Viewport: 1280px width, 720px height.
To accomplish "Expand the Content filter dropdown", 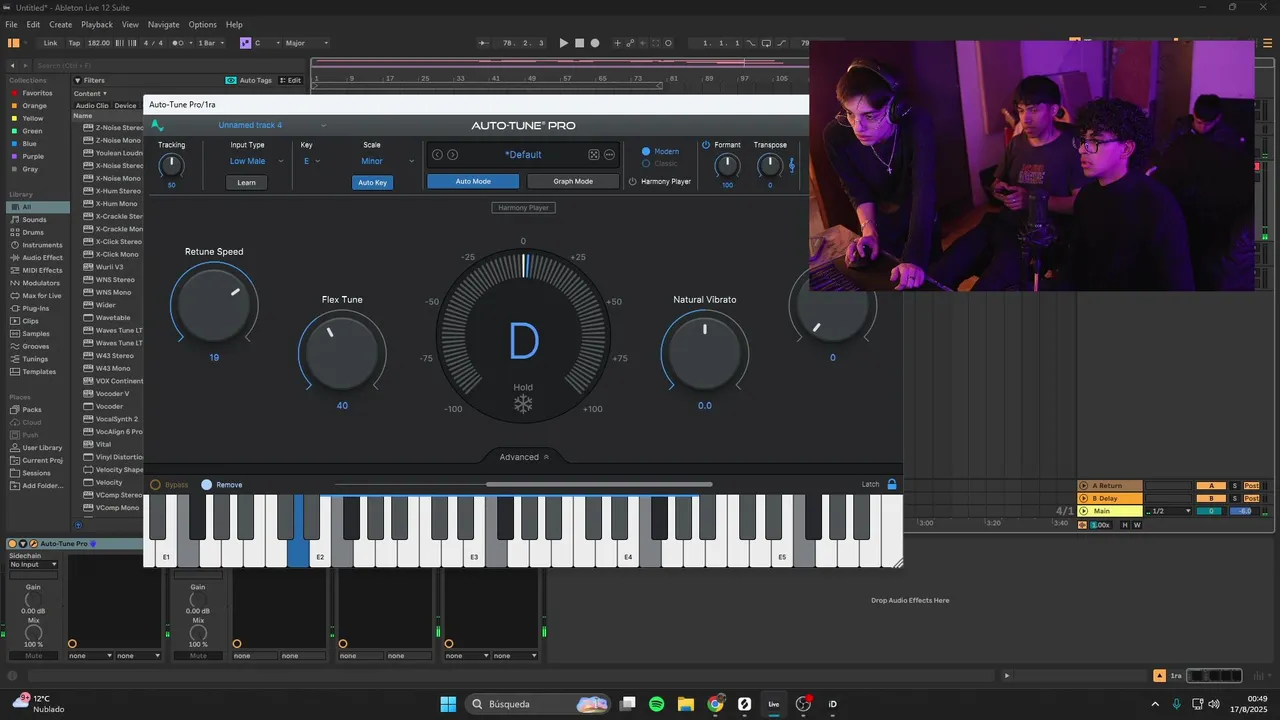I will point(90,94).
